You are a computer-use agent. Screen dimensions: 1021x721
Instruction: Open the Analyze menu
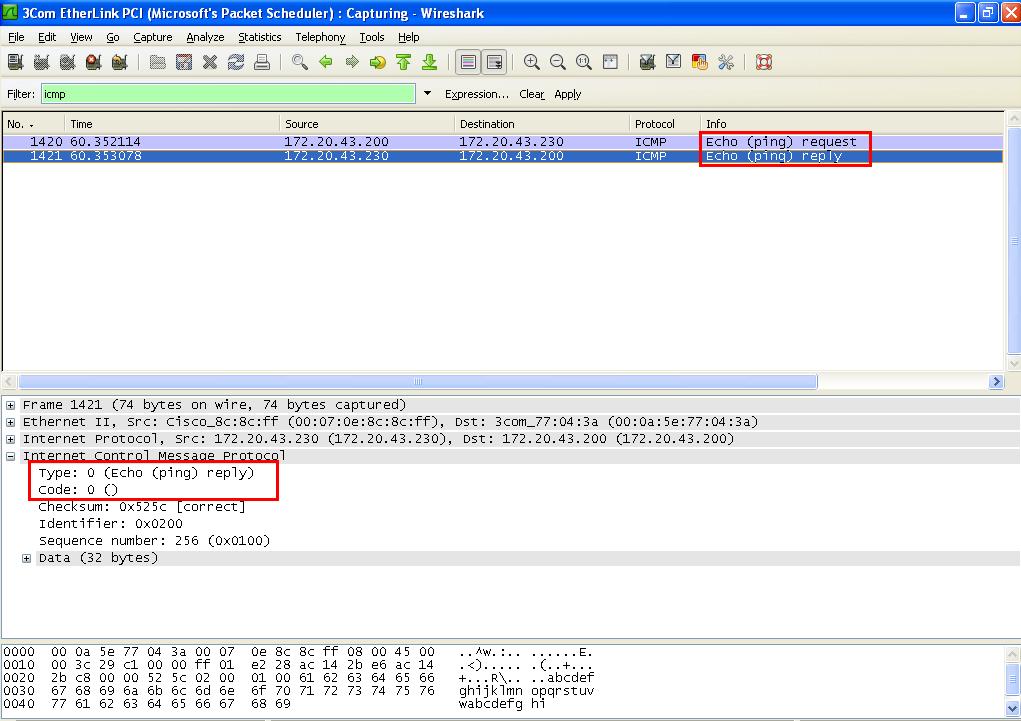(205, 37)
